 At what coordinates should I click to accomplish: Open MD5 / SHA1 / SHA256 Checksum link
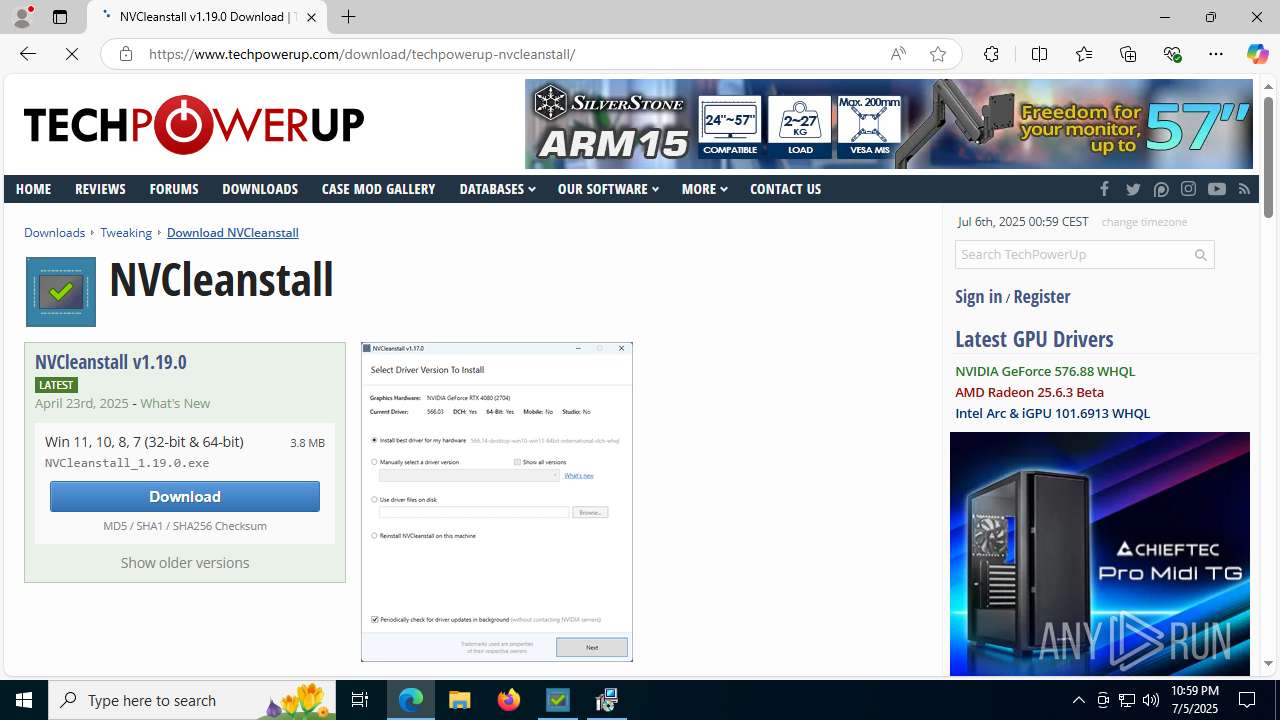point(185,526)
